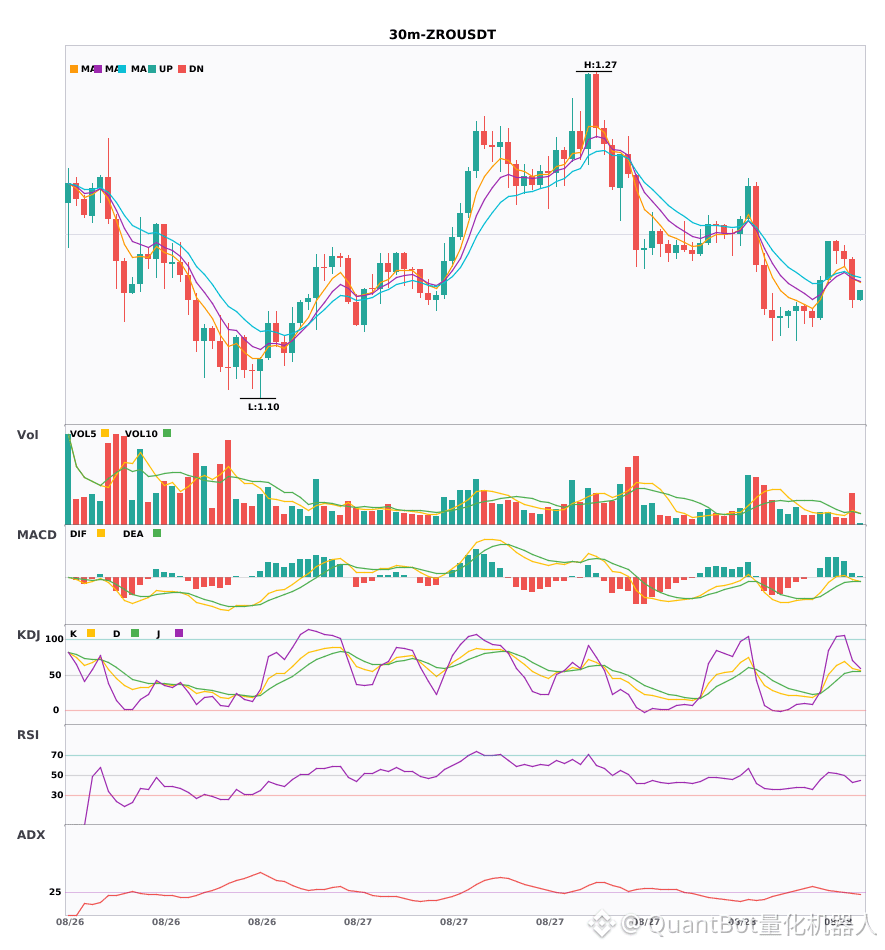The width and height of the screenshot is (885, 950).
Task: Select the DIF legend text
Action: pos(78,534)
